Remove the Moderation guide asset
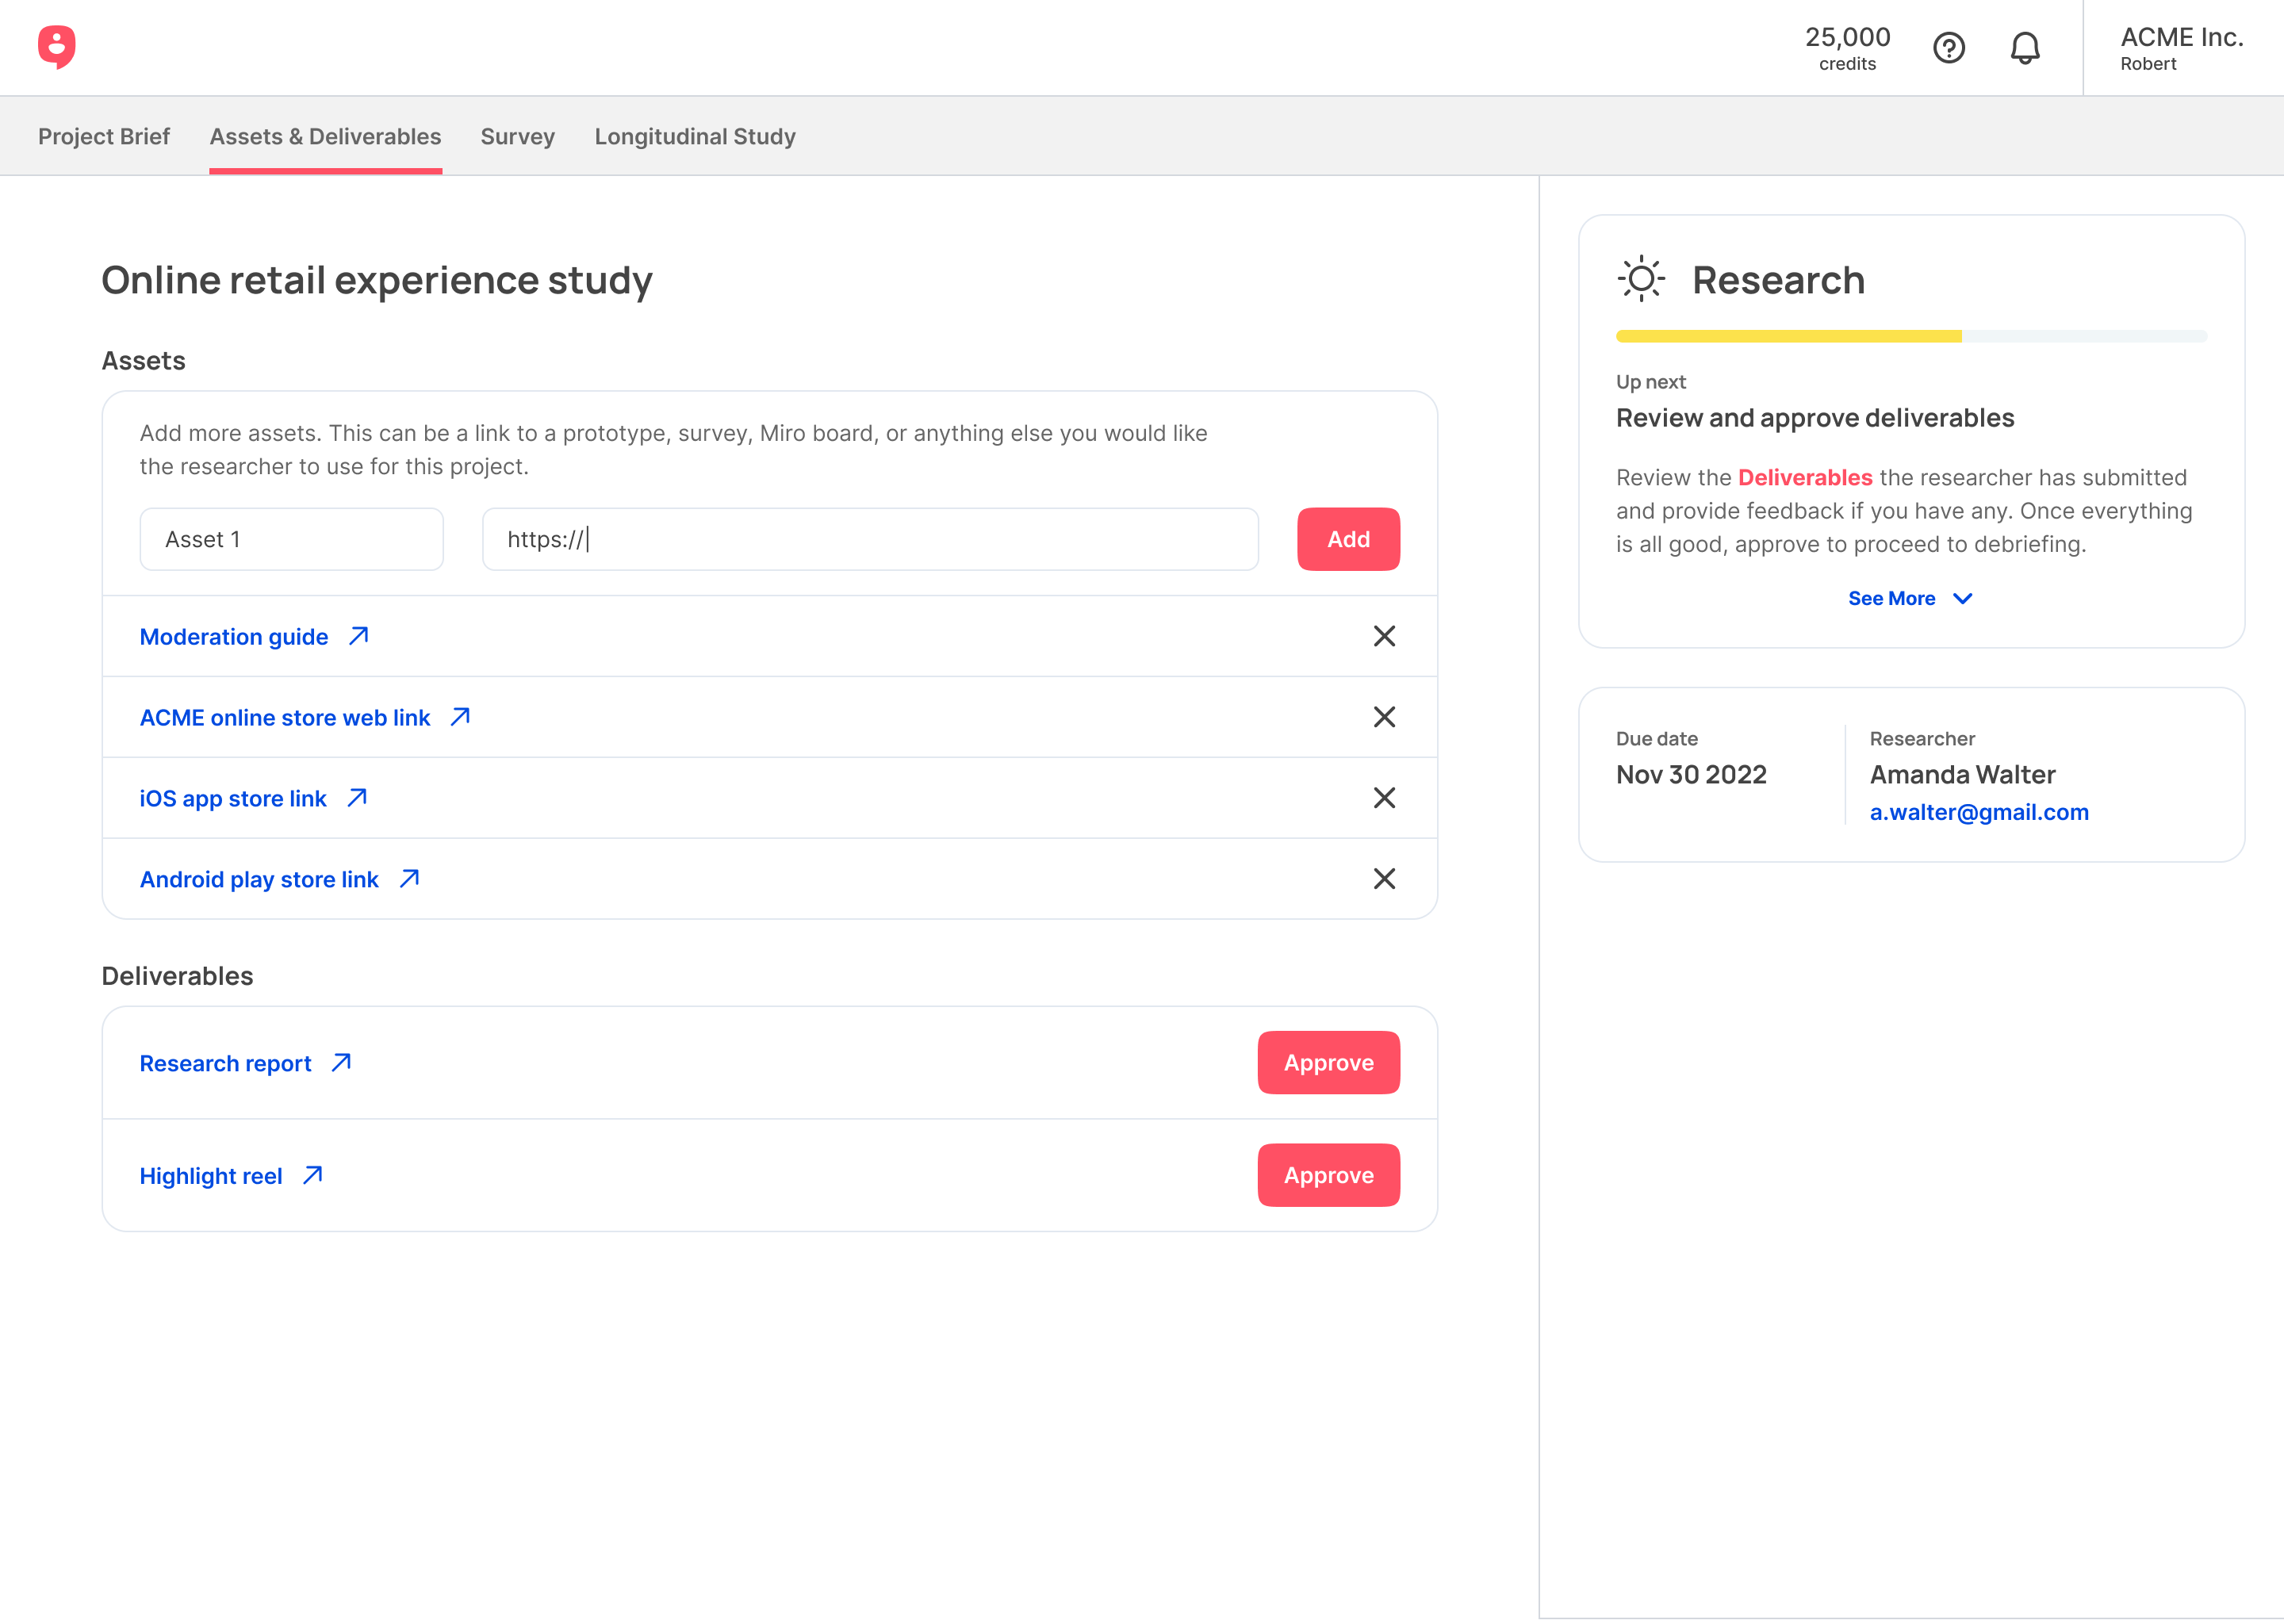Viewport: 2284px width, 1624px height. [1383, 636]
